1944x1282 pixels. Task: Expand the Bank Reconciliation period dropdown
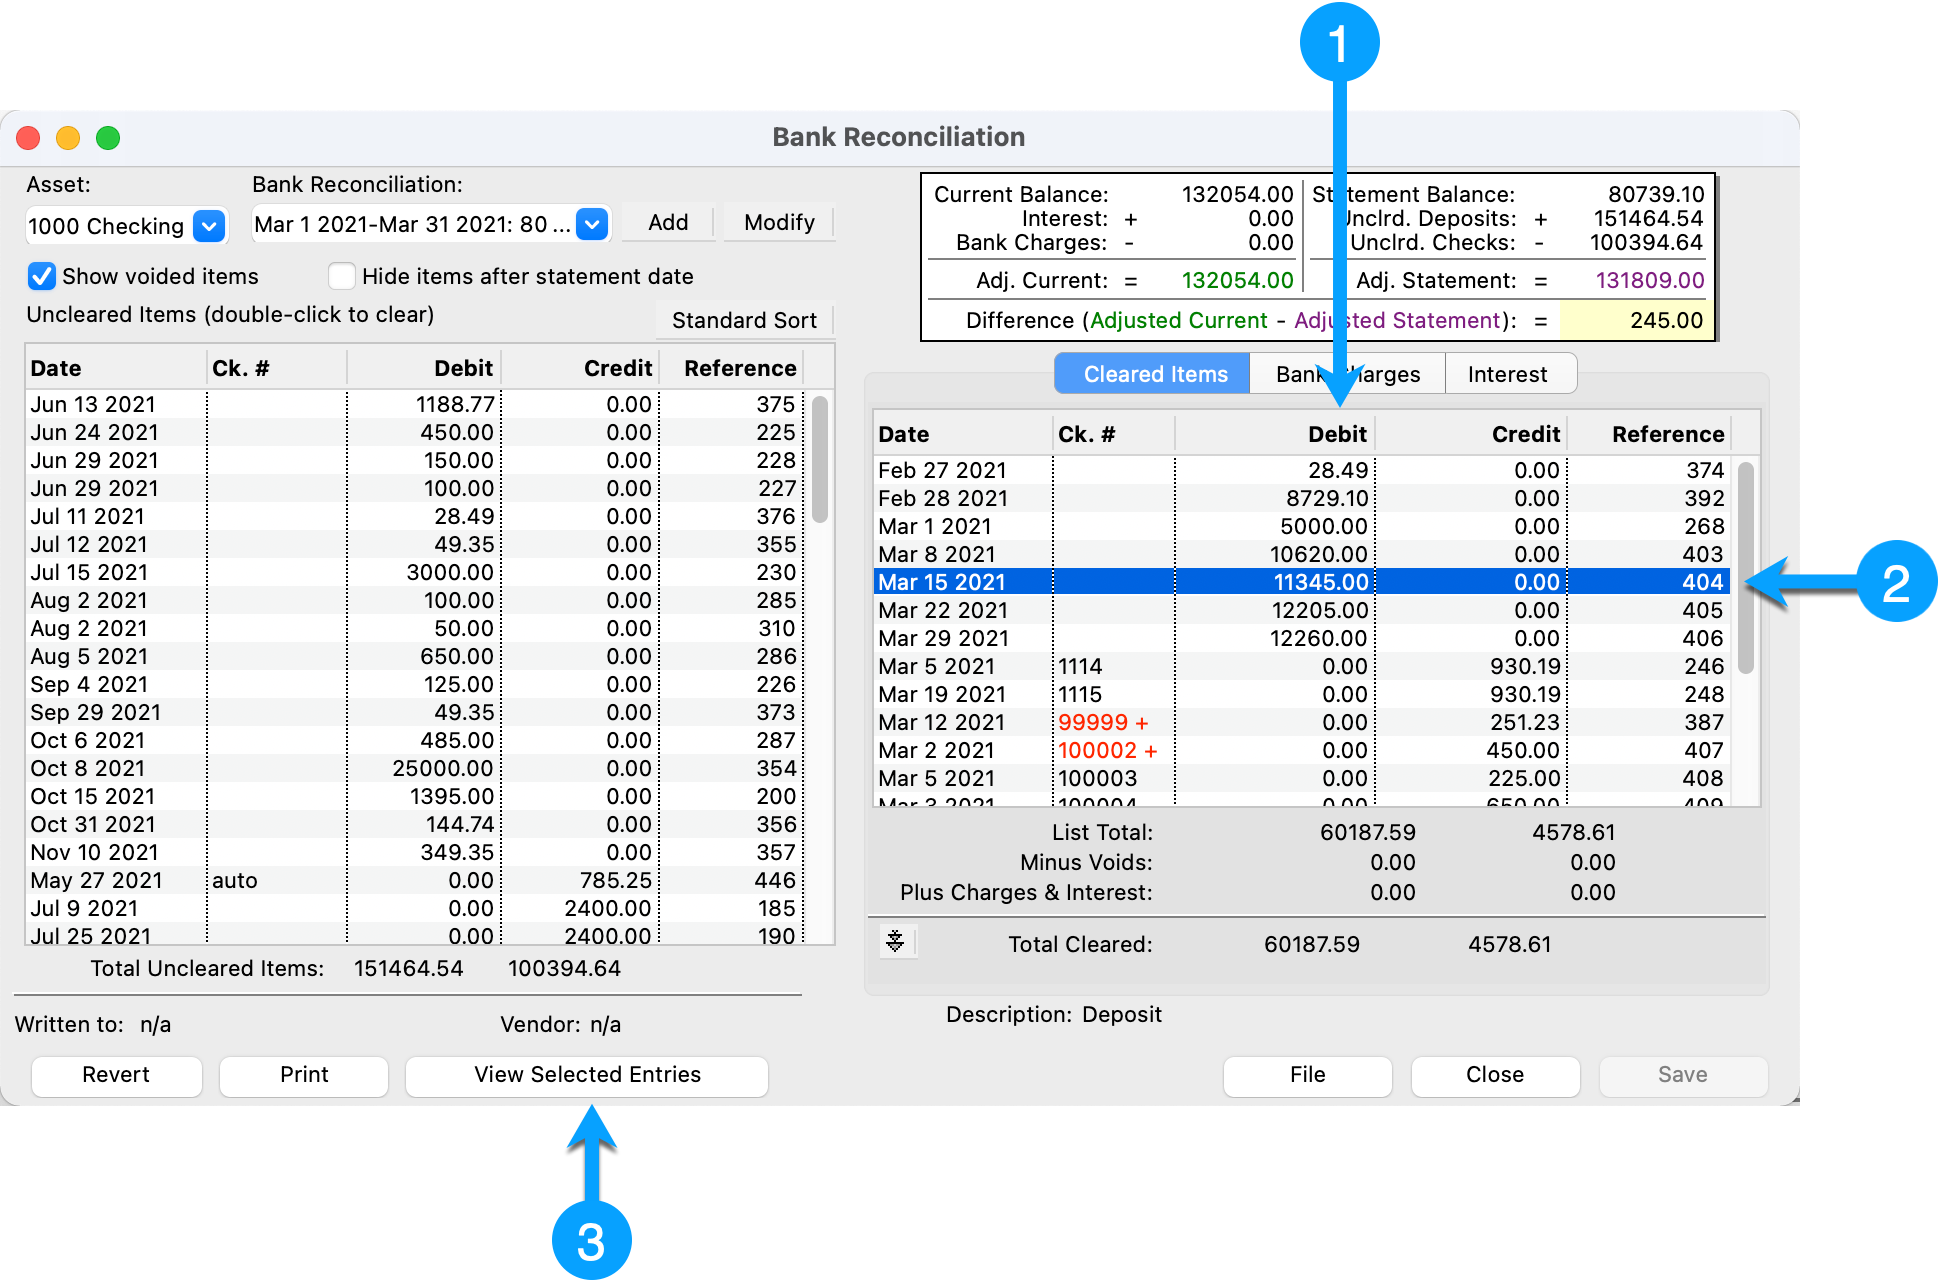[x=592, y=224]
